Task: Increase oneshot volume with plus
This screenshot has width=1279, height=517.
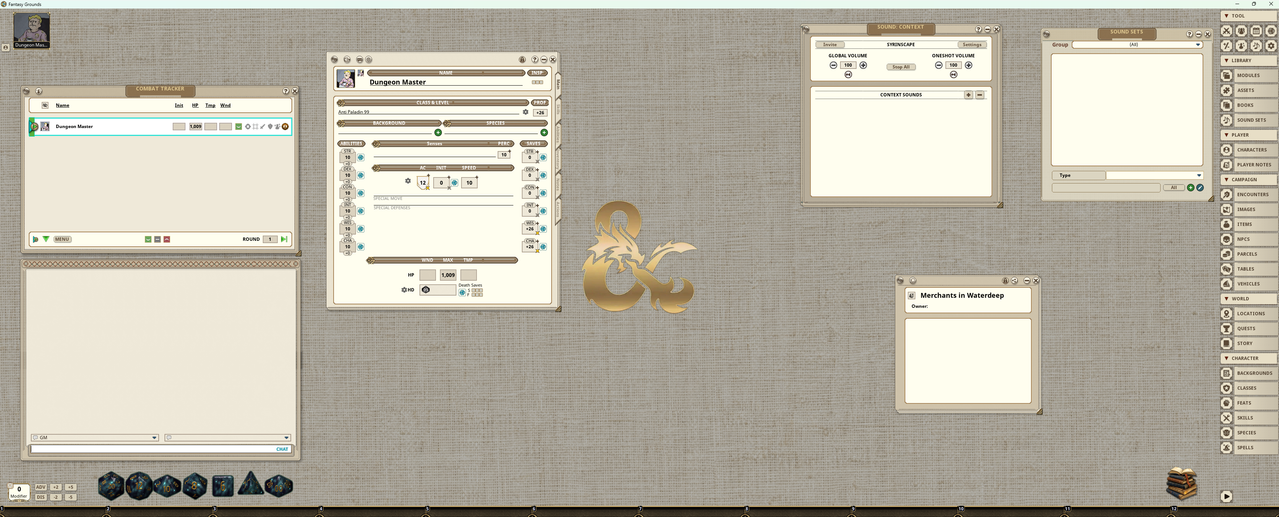Action: (x=969, y=65)
